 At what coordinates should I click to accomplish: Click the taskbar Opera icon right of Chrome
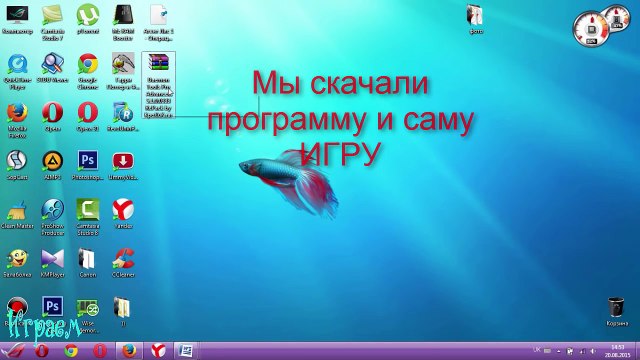click(x=100, y=351)
